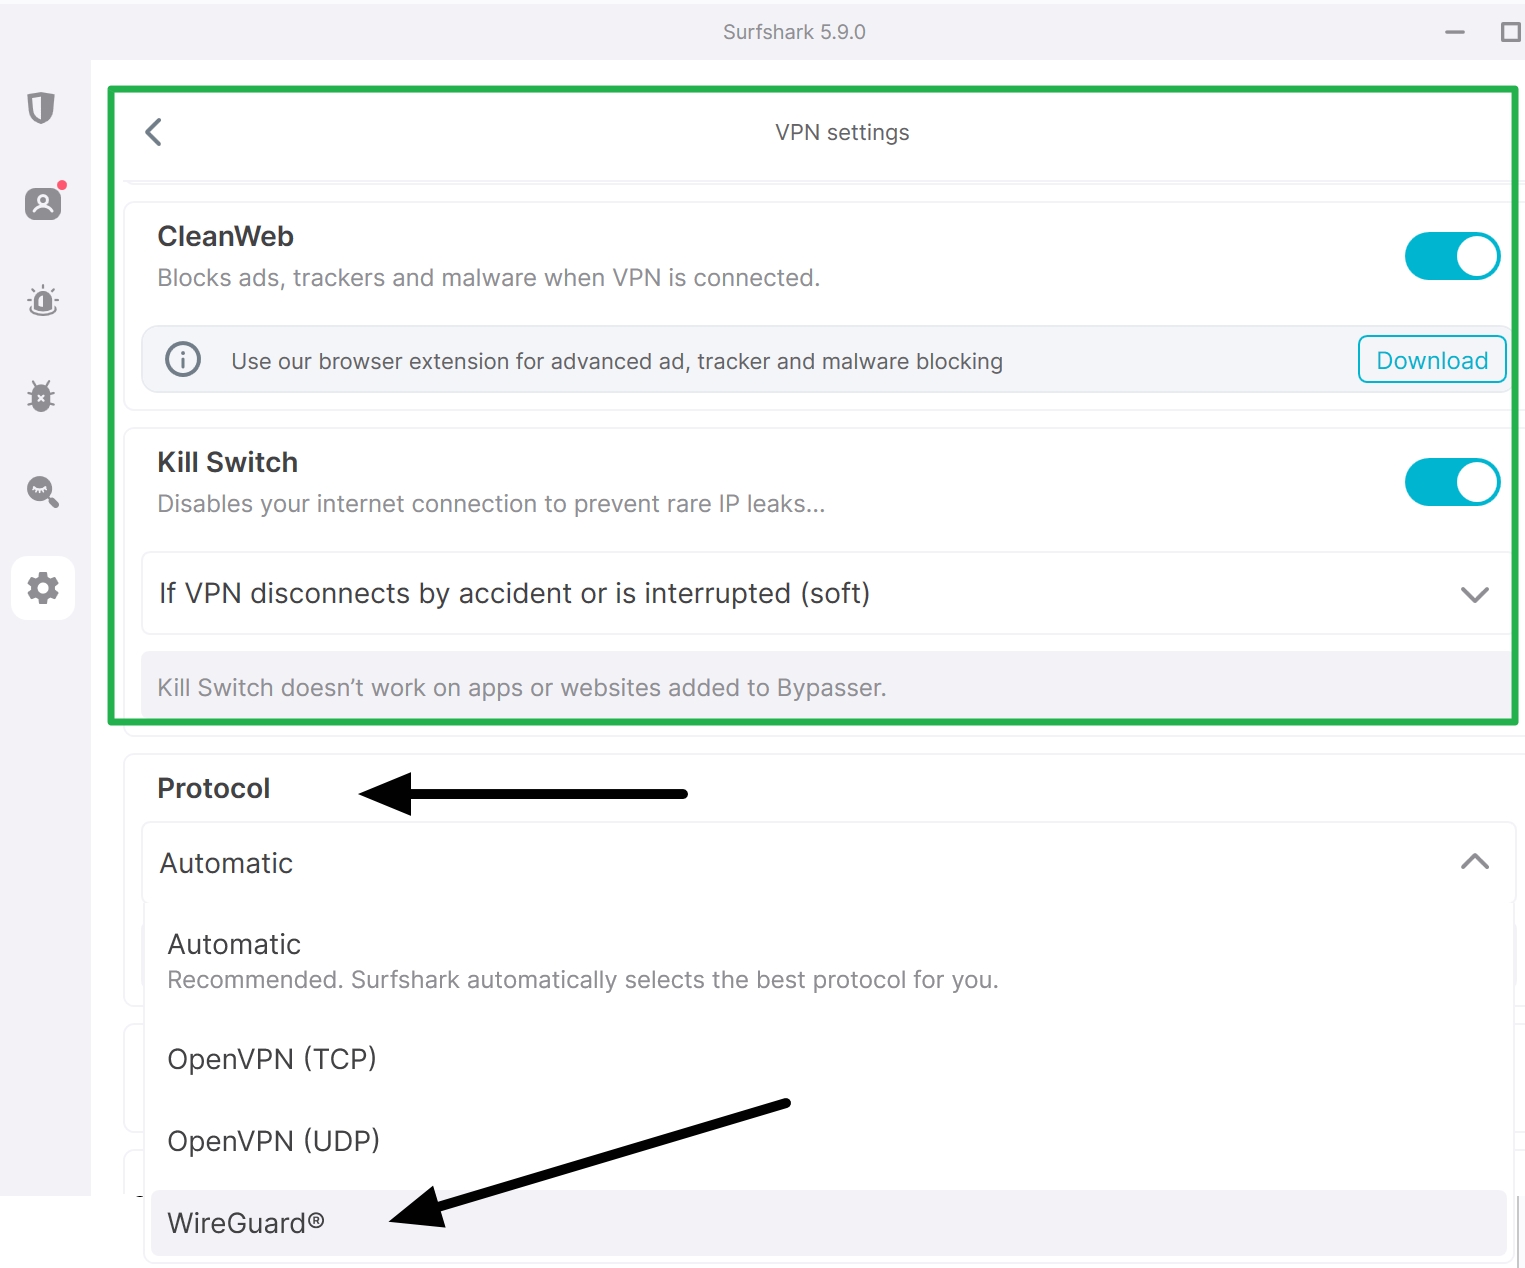Screen dimensions: 1525x1268
Task: Toggle the CleanWeb switch off
Action: click(1451, 257)
